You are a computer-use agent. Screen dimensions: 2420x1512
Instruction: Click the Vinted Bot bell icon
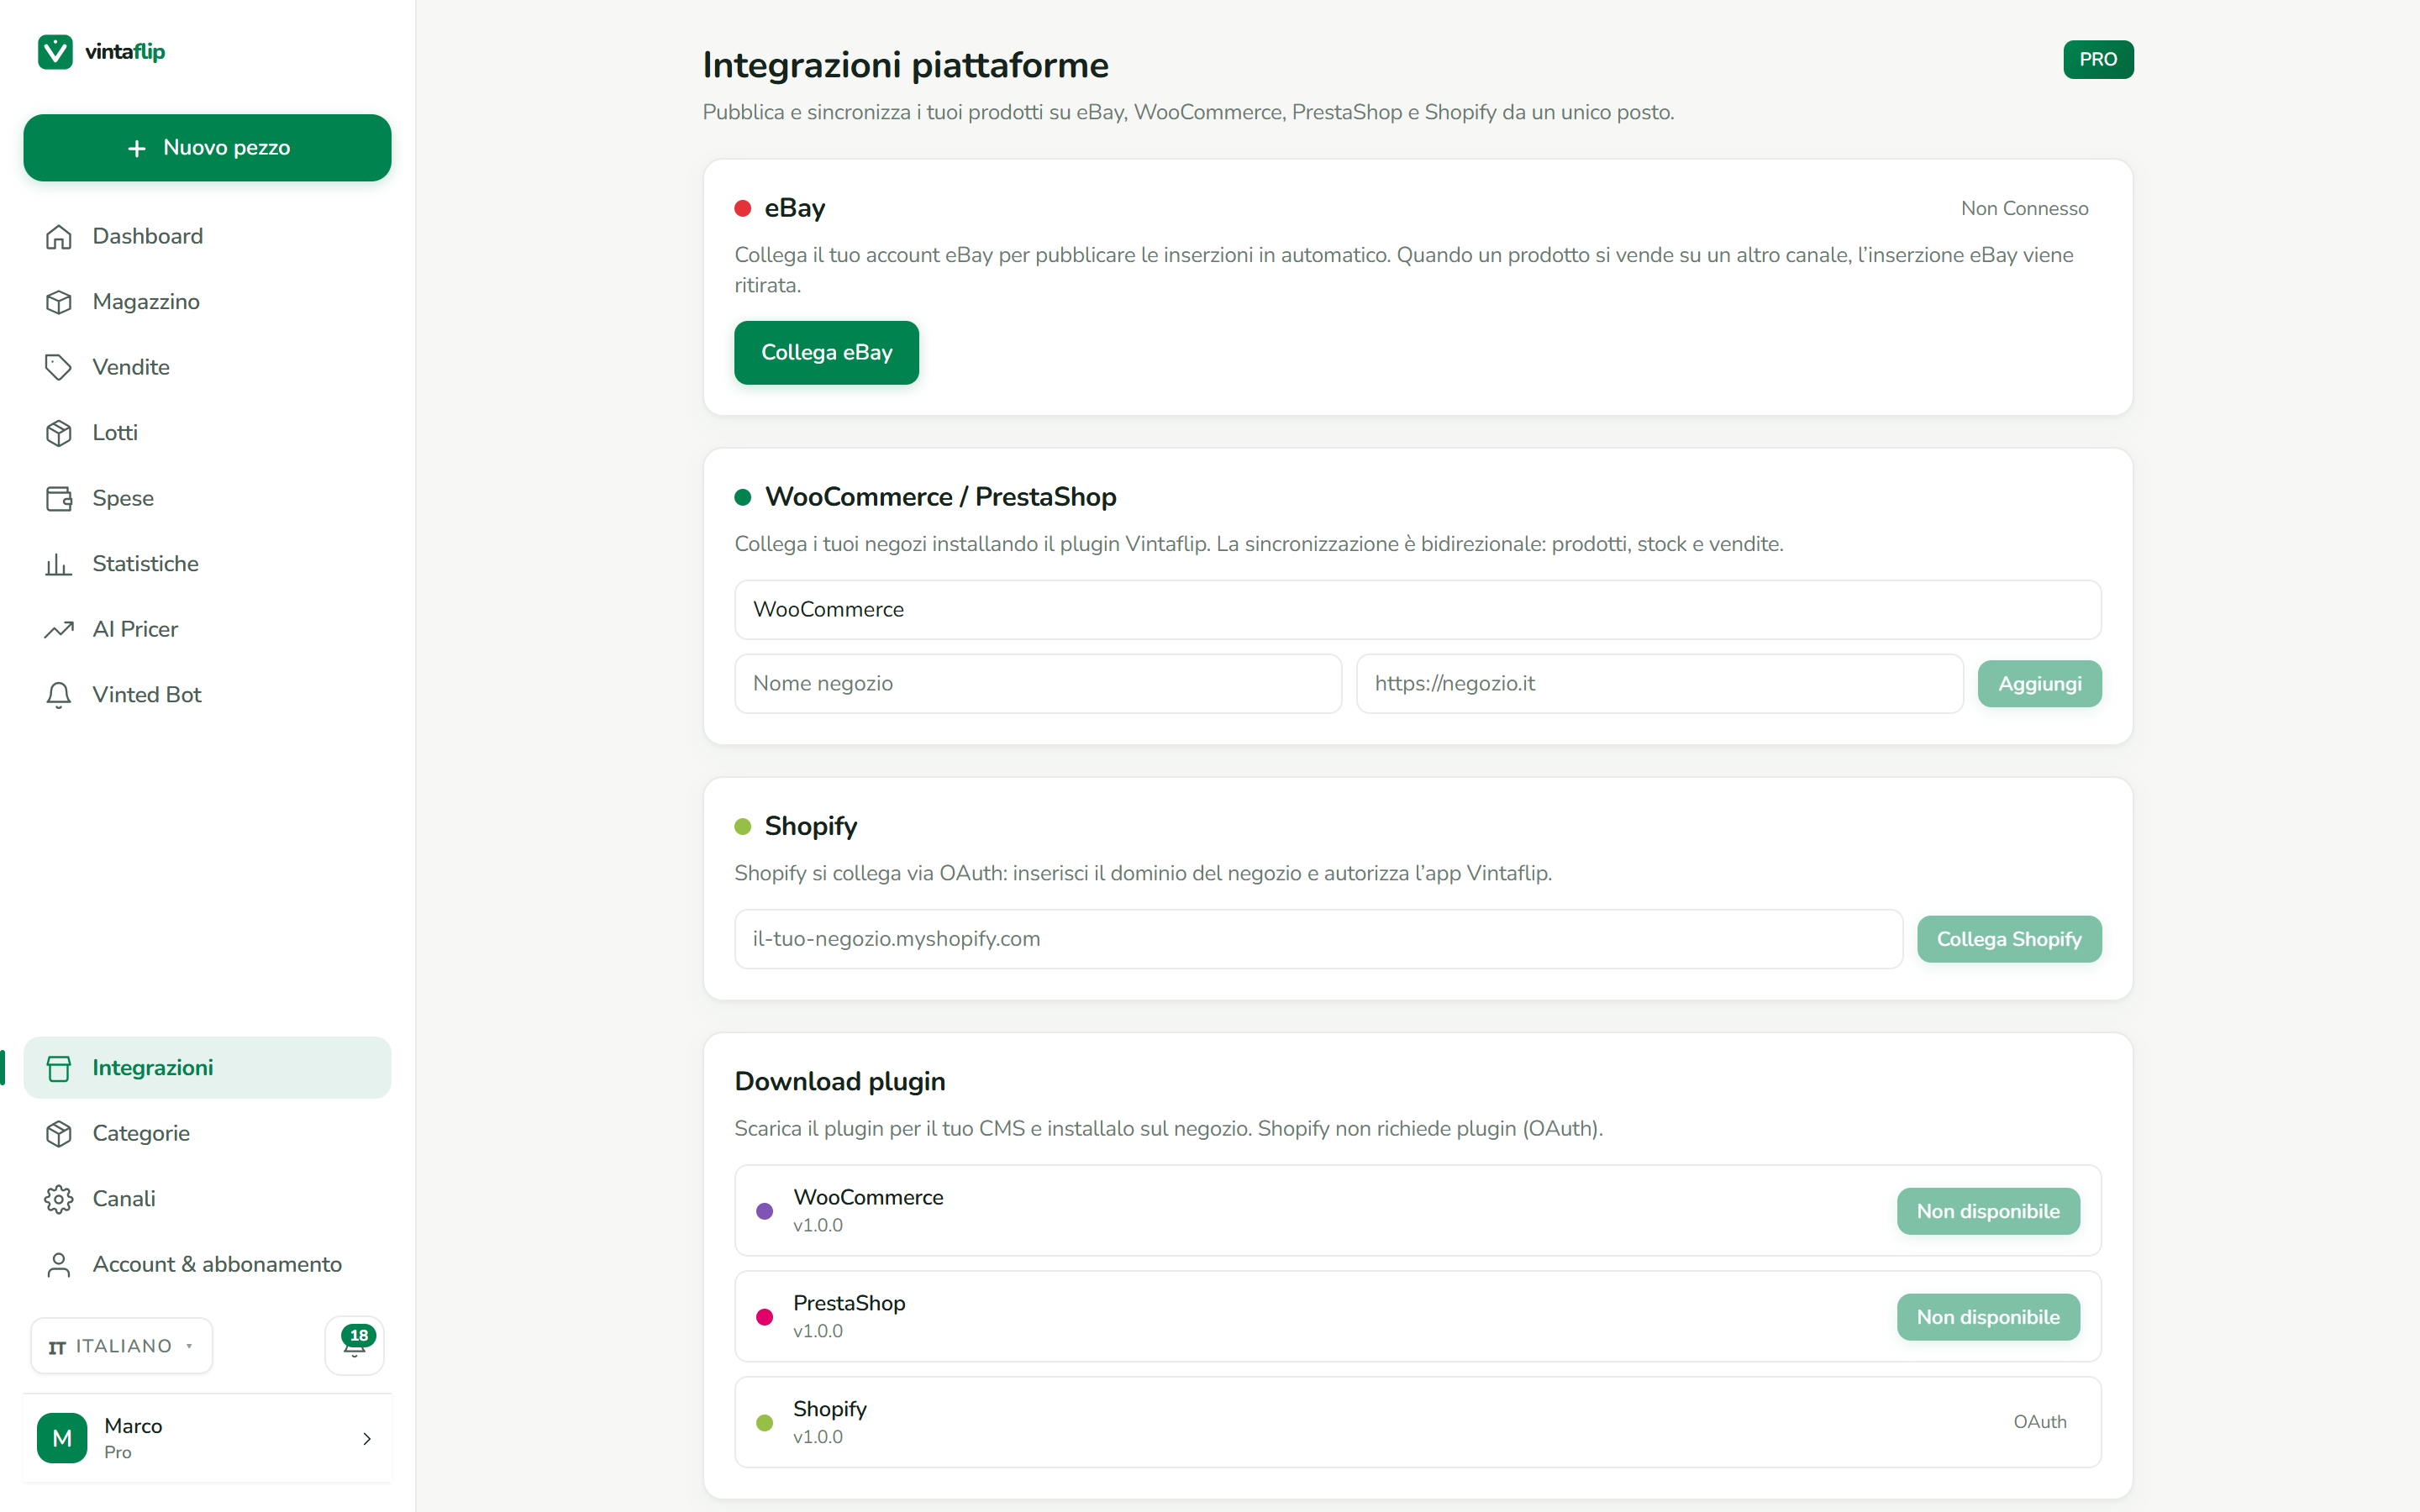pyautogui.click(x=59, y=695)
